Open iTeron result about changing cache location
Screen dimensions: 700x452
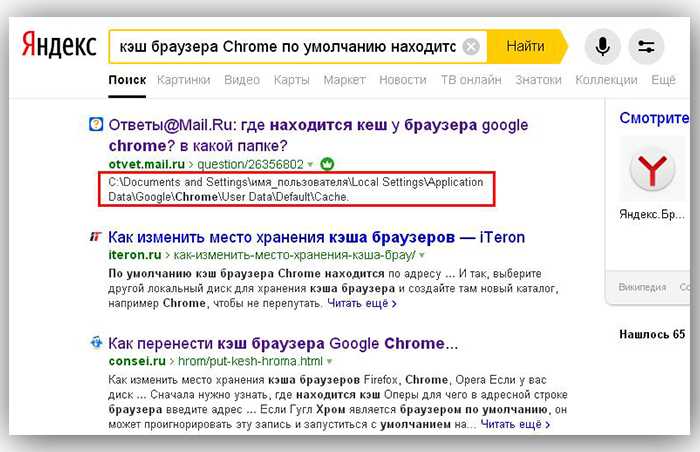317,237
